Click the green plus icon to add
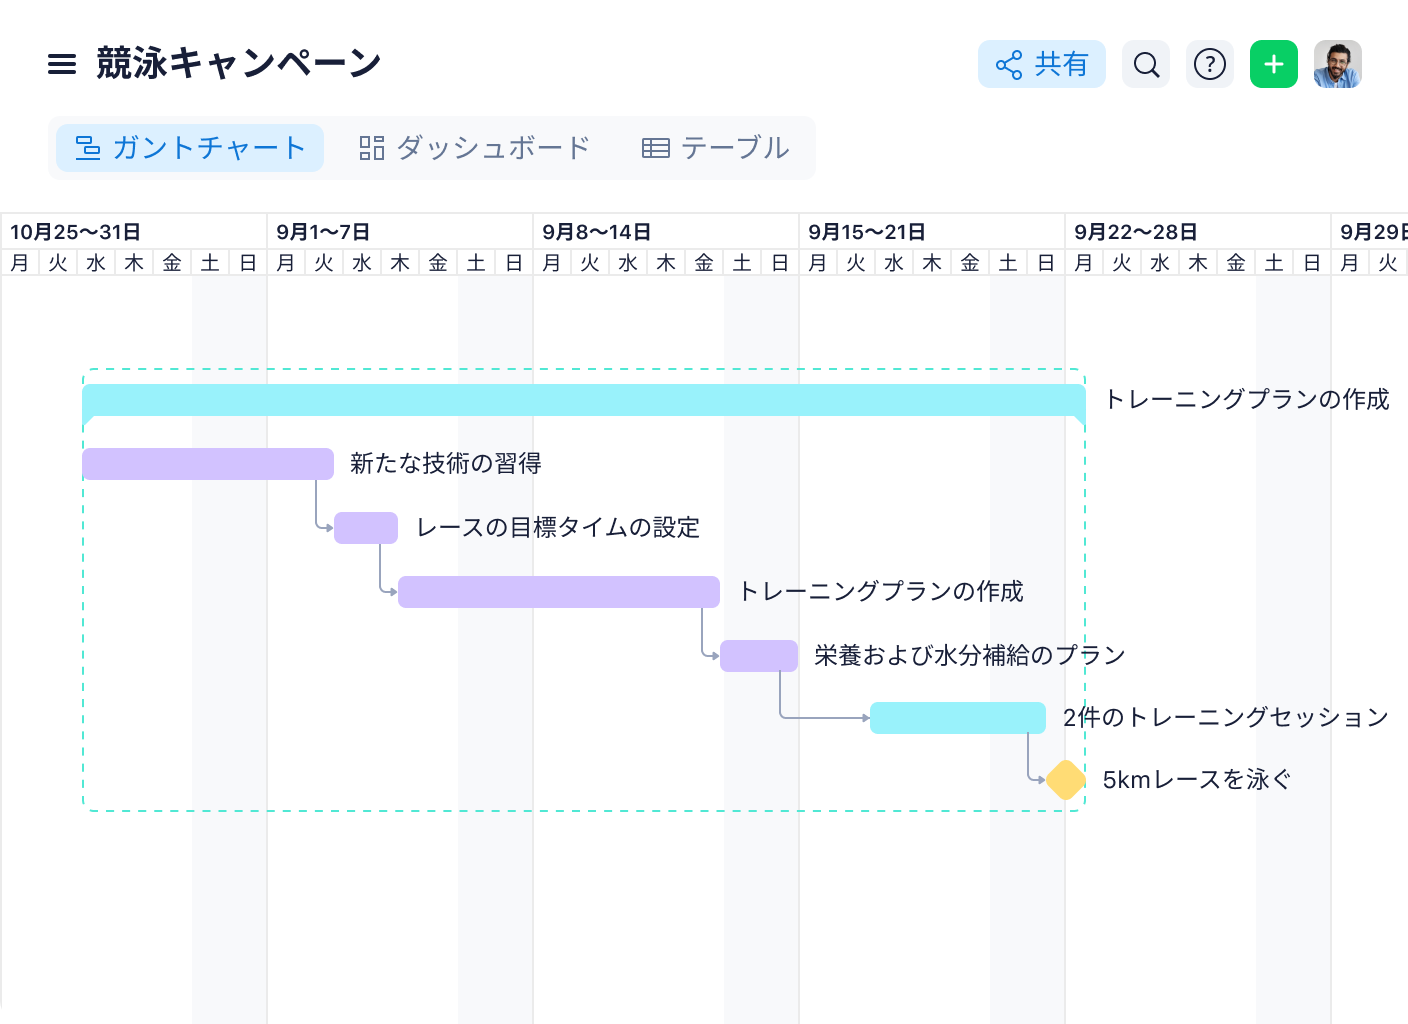The height and width of the screenshot is (1024, 1408). pos(1273,63)
